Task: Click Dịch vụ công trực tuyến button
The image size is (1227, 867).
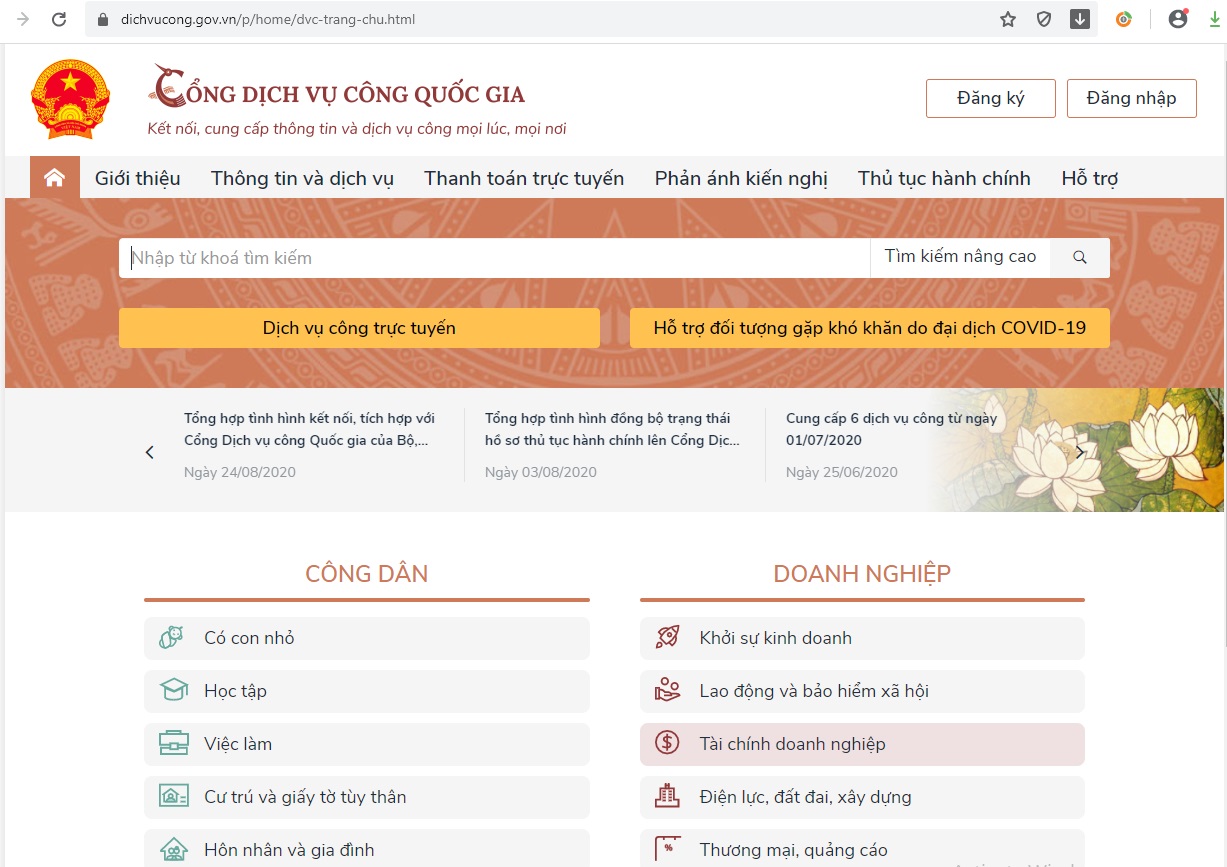Action: click(x=359, y=328)
